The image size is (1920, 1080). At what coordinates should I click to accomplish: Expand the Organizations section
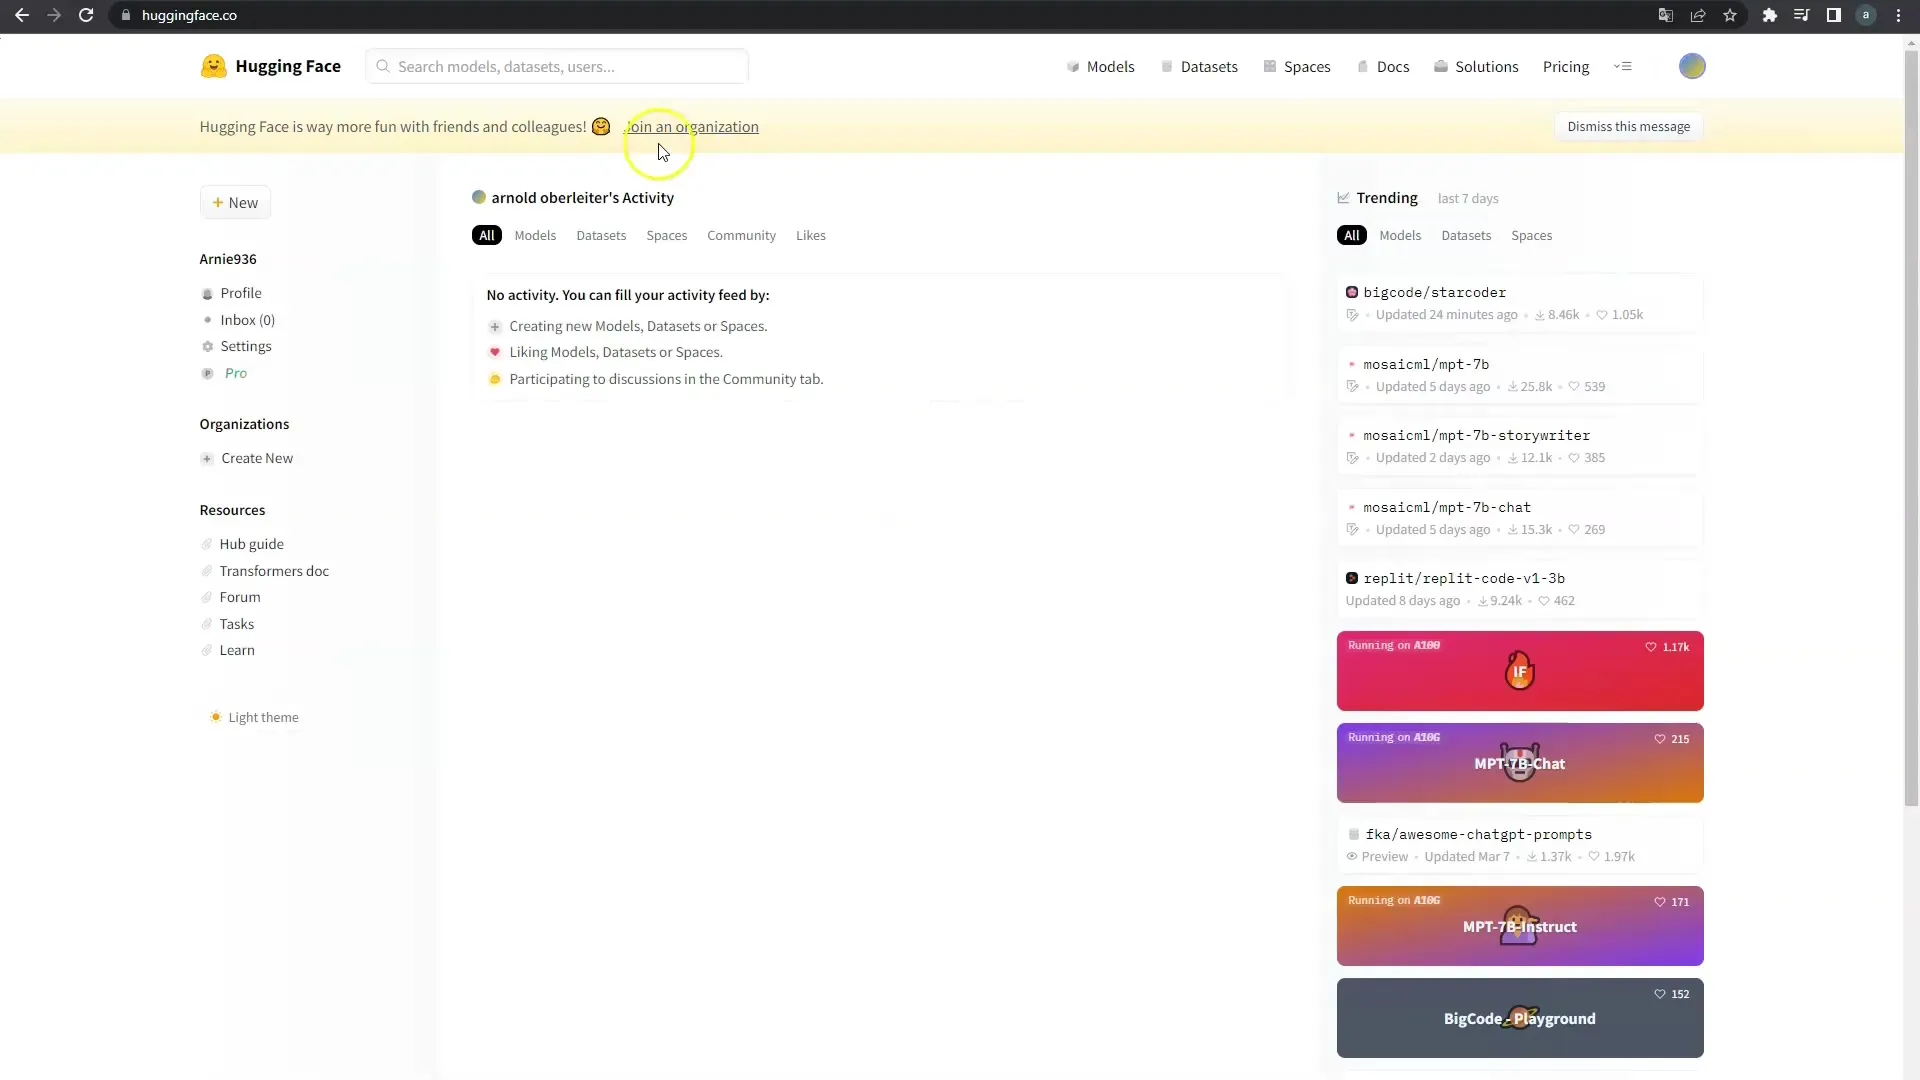(244, 423)
